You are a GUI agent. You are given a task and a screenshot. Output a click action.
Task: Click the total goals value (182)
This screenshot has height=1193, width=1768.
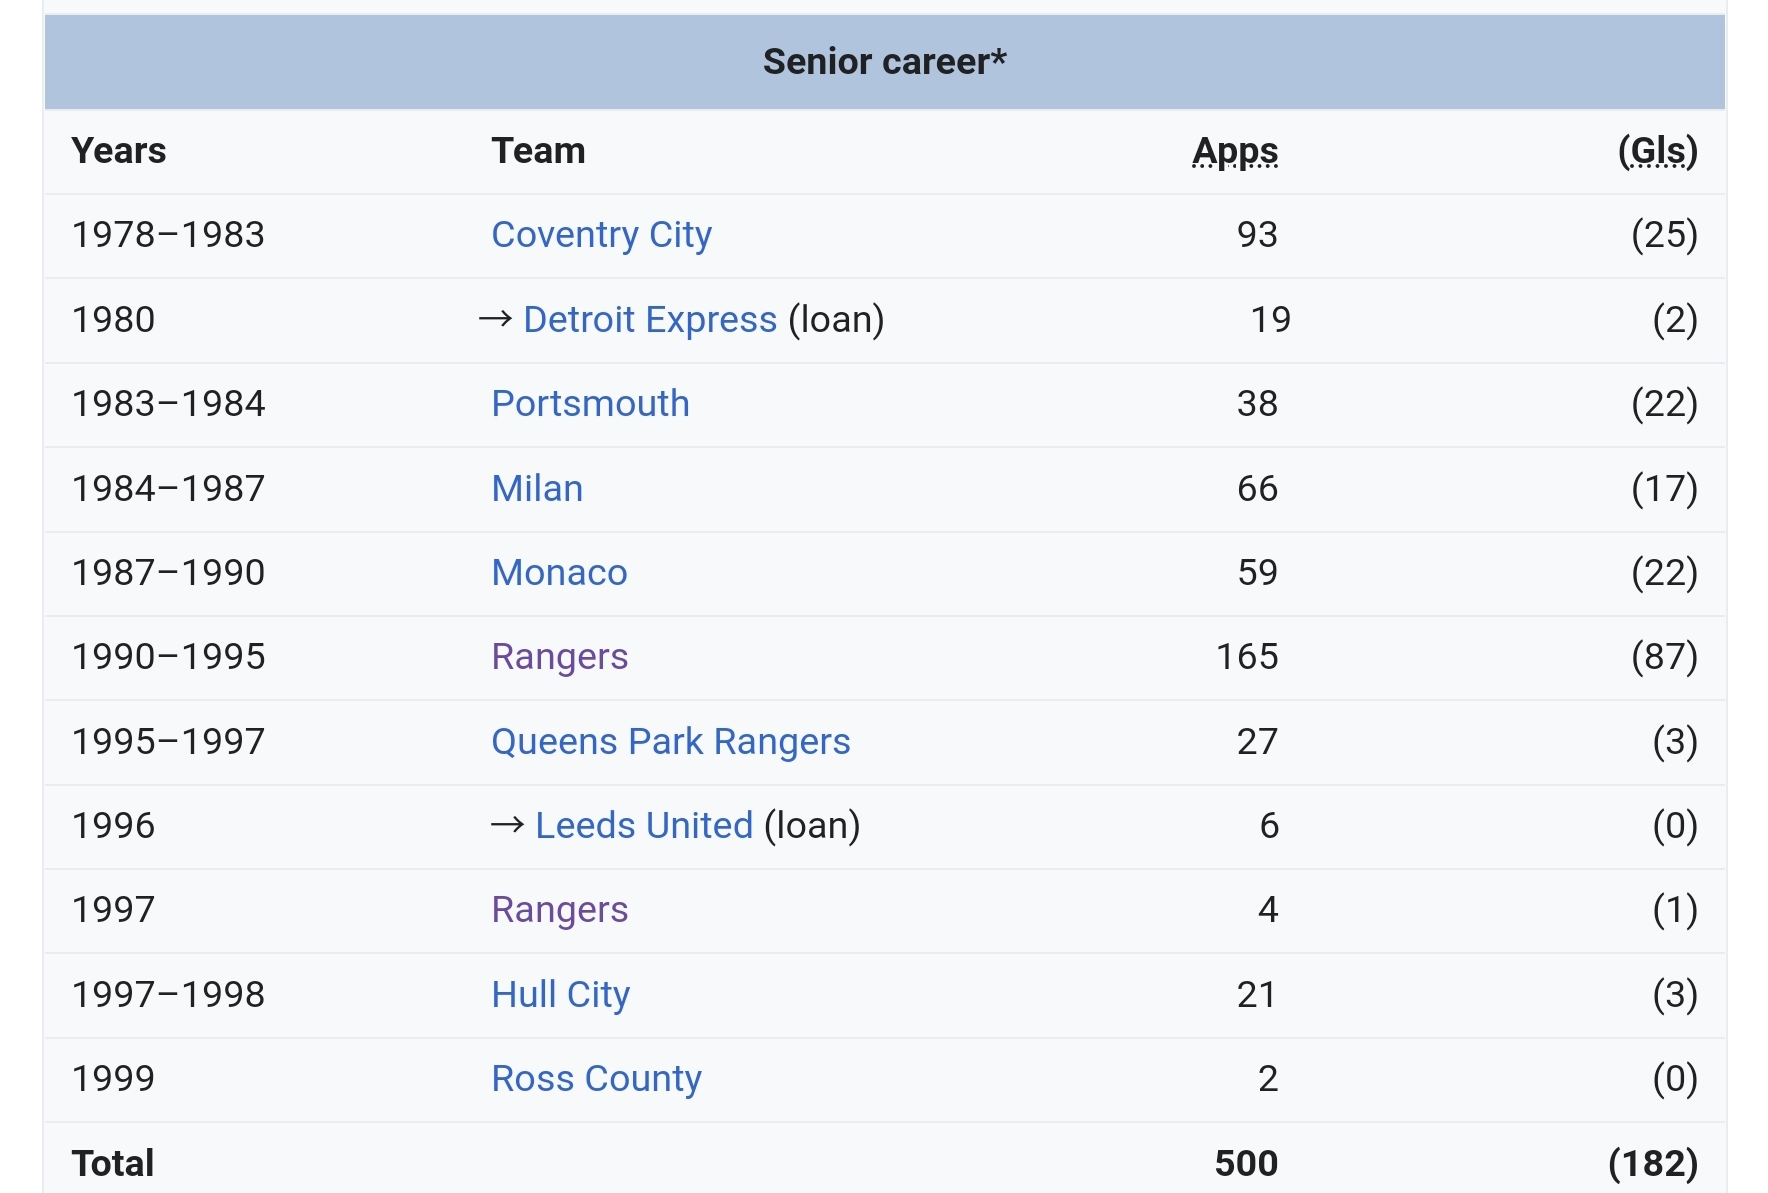coord(1652,1163)
